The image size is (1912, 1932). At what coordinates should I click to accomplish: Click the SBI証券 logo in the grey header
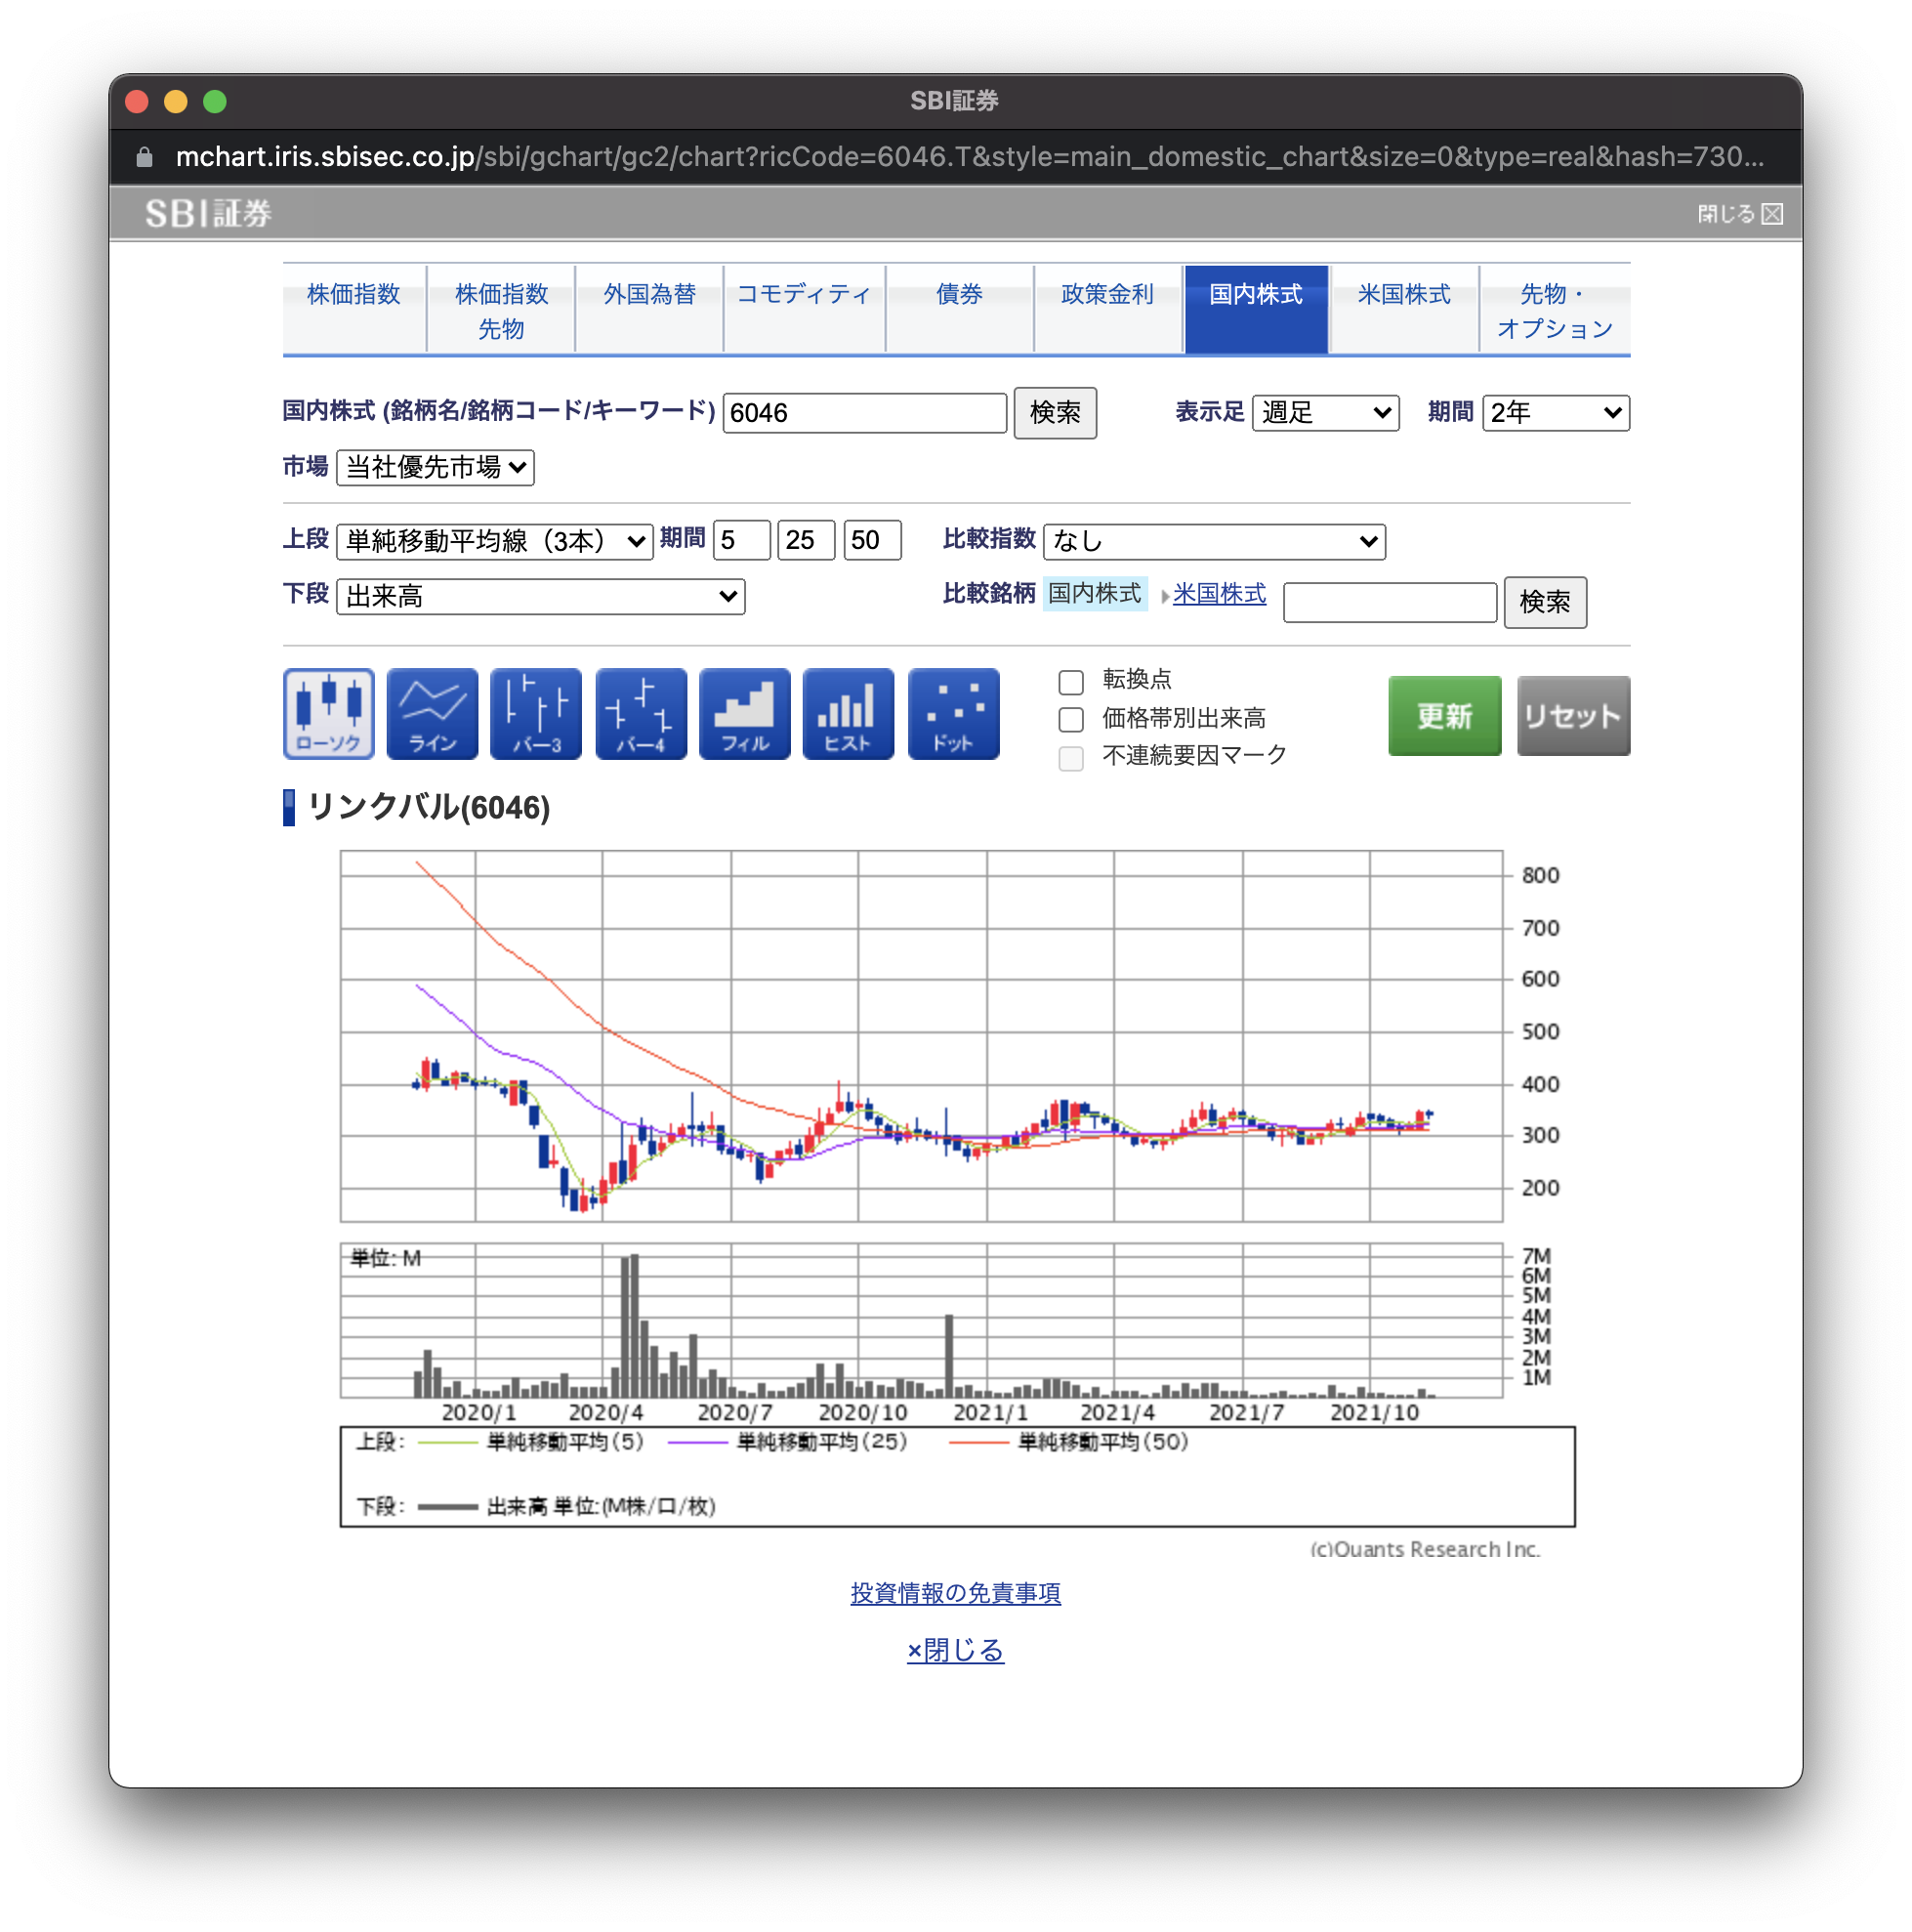[208, 213]
